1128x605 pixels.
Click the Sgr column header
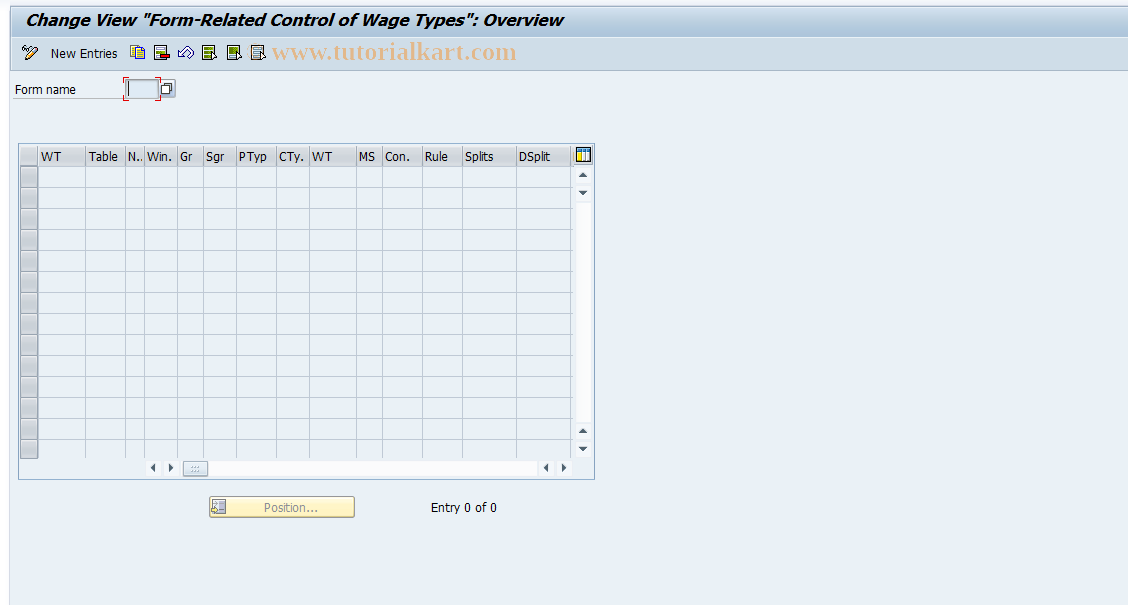[219, 156]
